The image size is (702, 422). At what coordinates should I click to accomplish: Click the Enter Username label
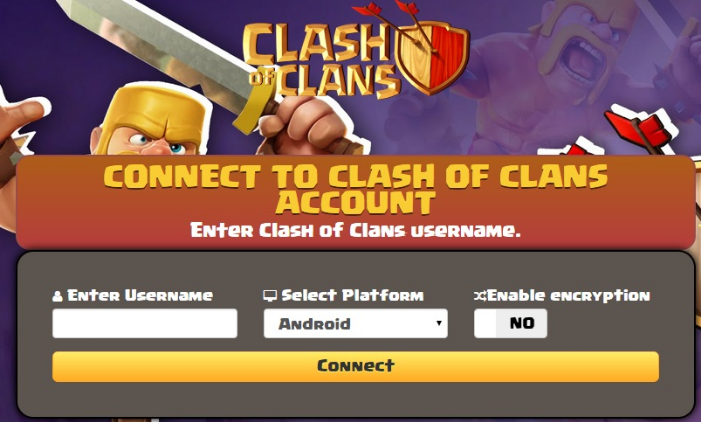coord(140,296)
